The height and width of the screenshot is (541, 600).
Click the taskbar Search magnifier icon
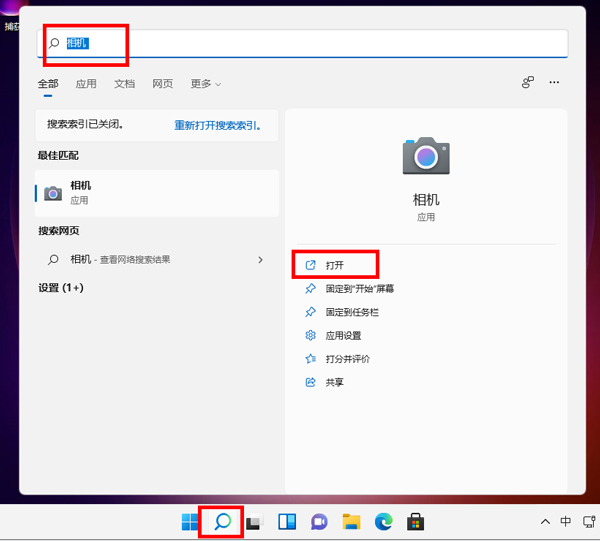click(222, 521)
